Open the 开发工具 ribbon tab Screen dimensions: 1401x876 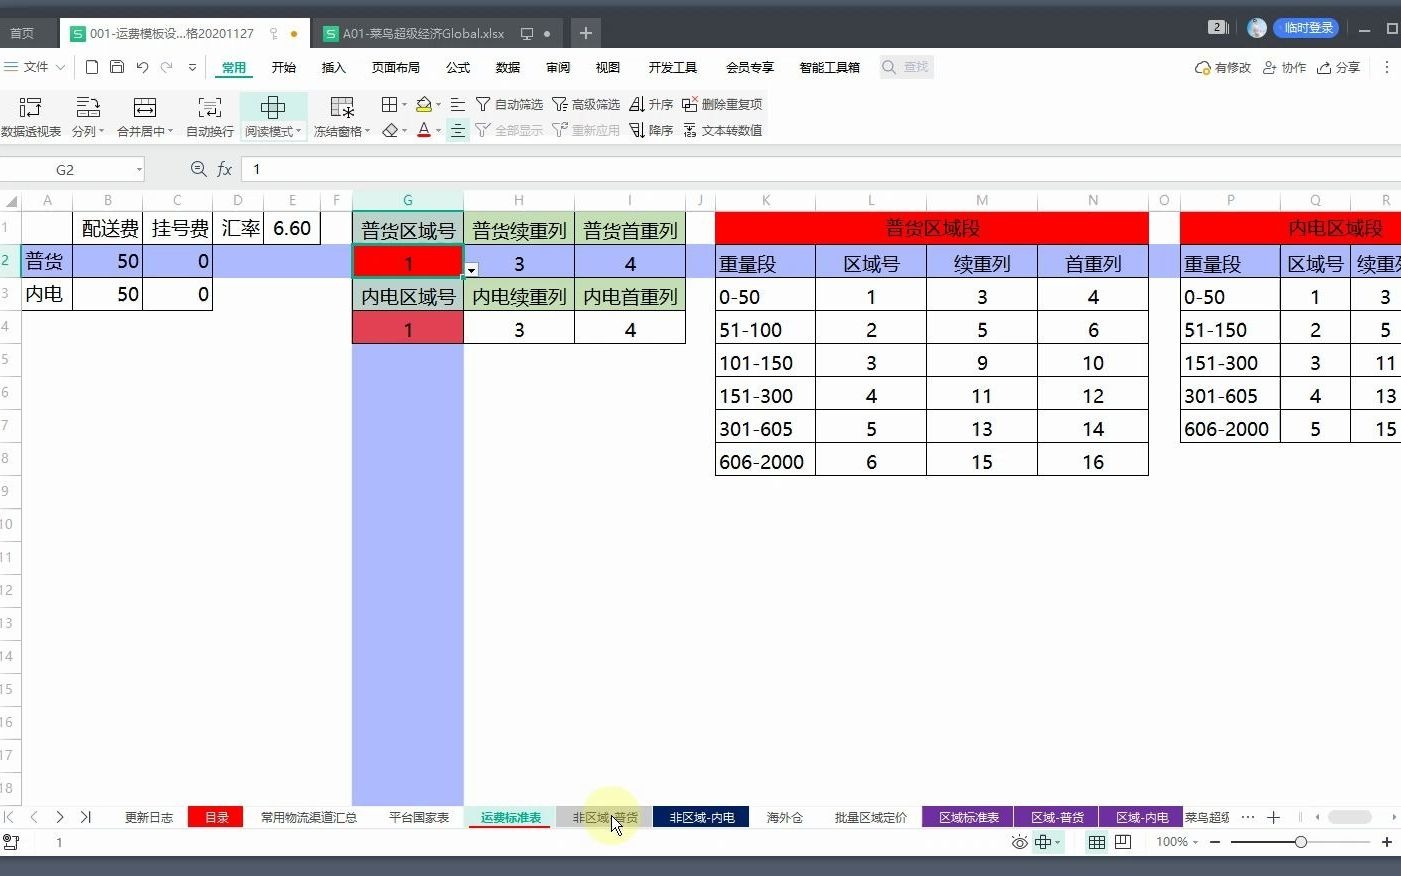(x=672, y=67)
